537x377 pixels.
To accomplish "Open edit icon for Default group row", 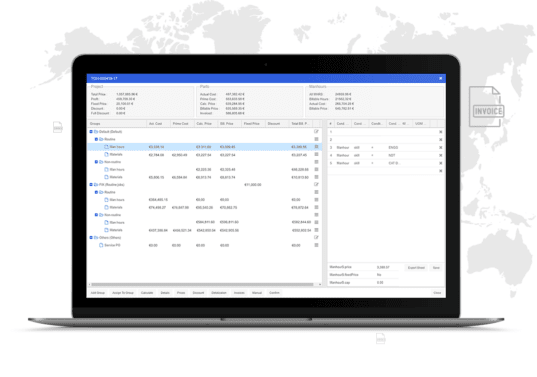I will [x=316, y=131].
